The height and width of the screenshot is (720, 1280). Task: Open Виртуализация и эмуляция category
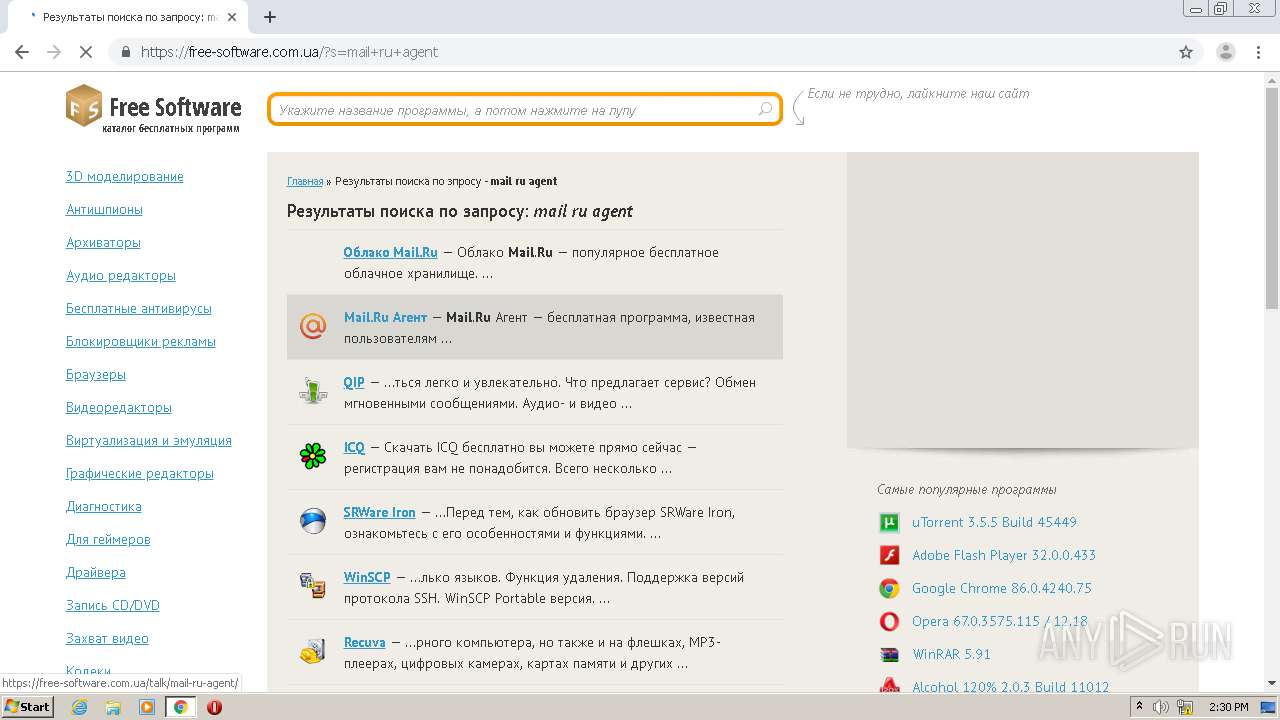point(149,440)
